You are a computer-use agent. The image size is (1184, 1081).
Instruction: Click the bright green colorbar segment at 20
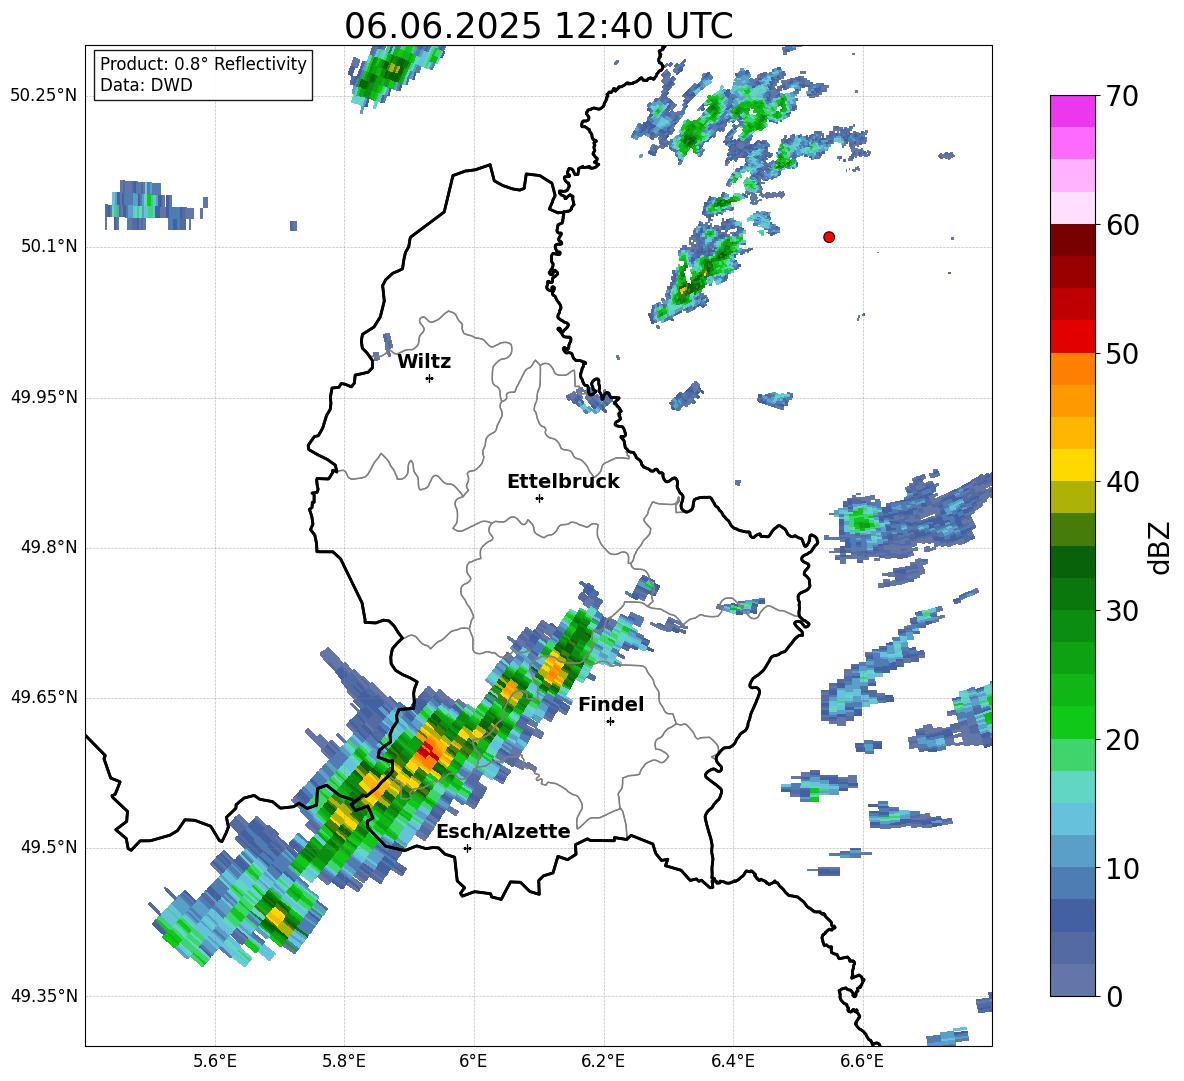(x=1072, y=722)
